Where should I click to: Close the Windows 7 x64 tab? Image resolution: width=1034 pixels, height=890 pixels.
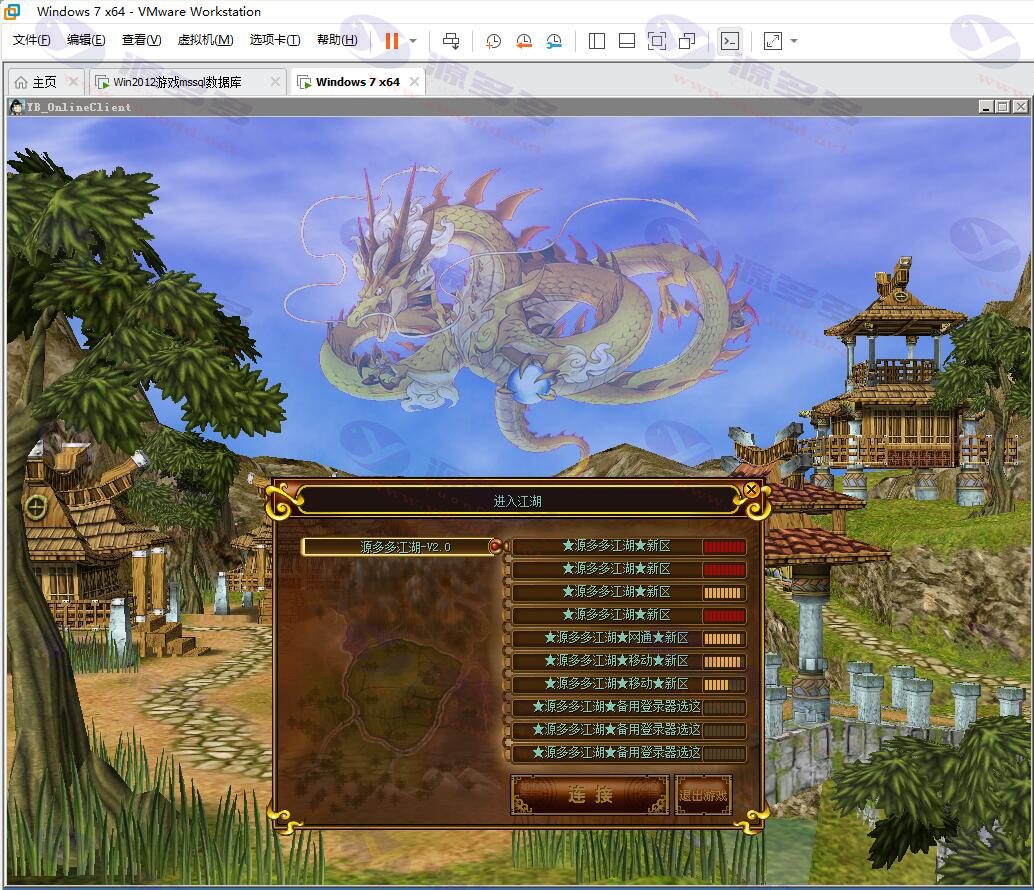tap(414, 82)
